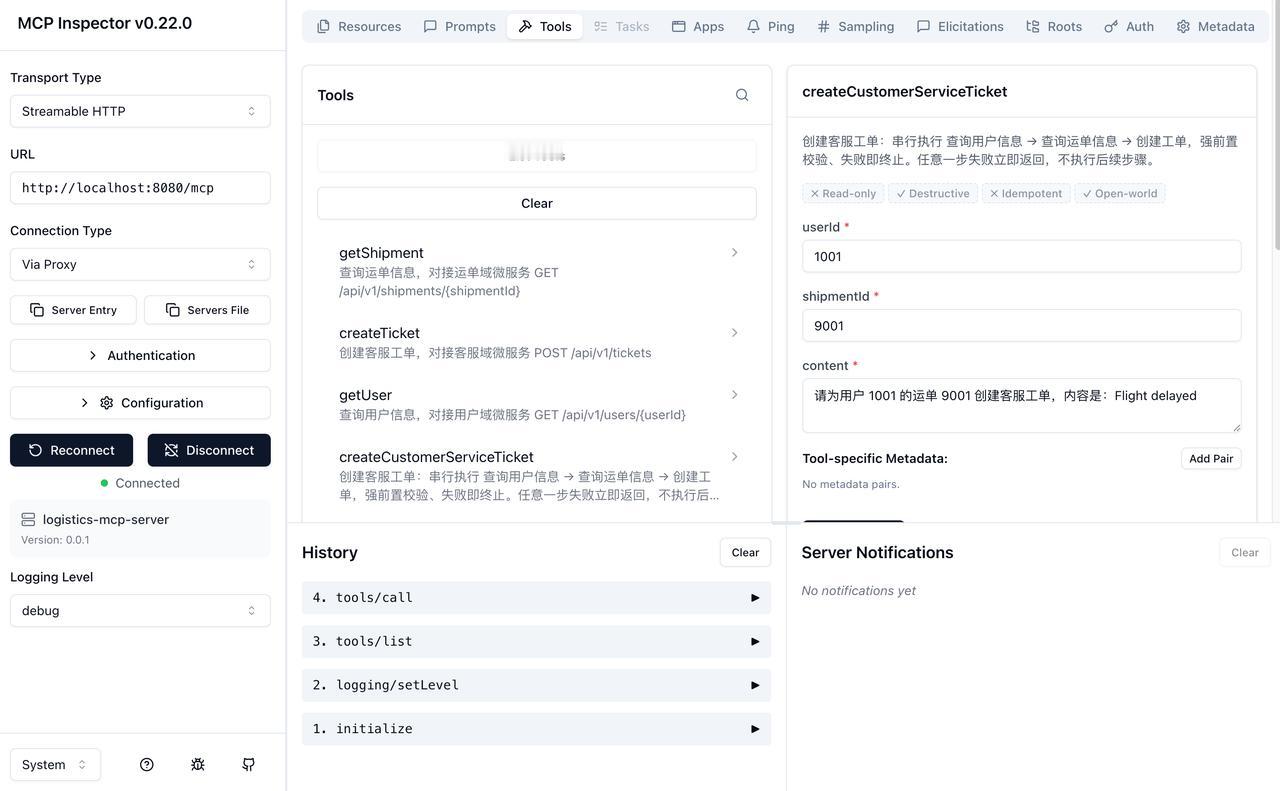The image size is (1280, 791).
Task: Click the server icon beside logistics-mcp-server
Action: [28, 519]
